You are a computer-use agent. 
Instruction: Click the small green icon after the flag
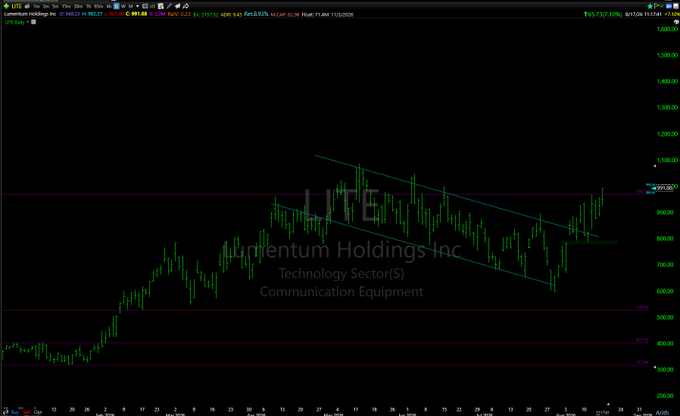pyautogui.click(x=662, y=6)
